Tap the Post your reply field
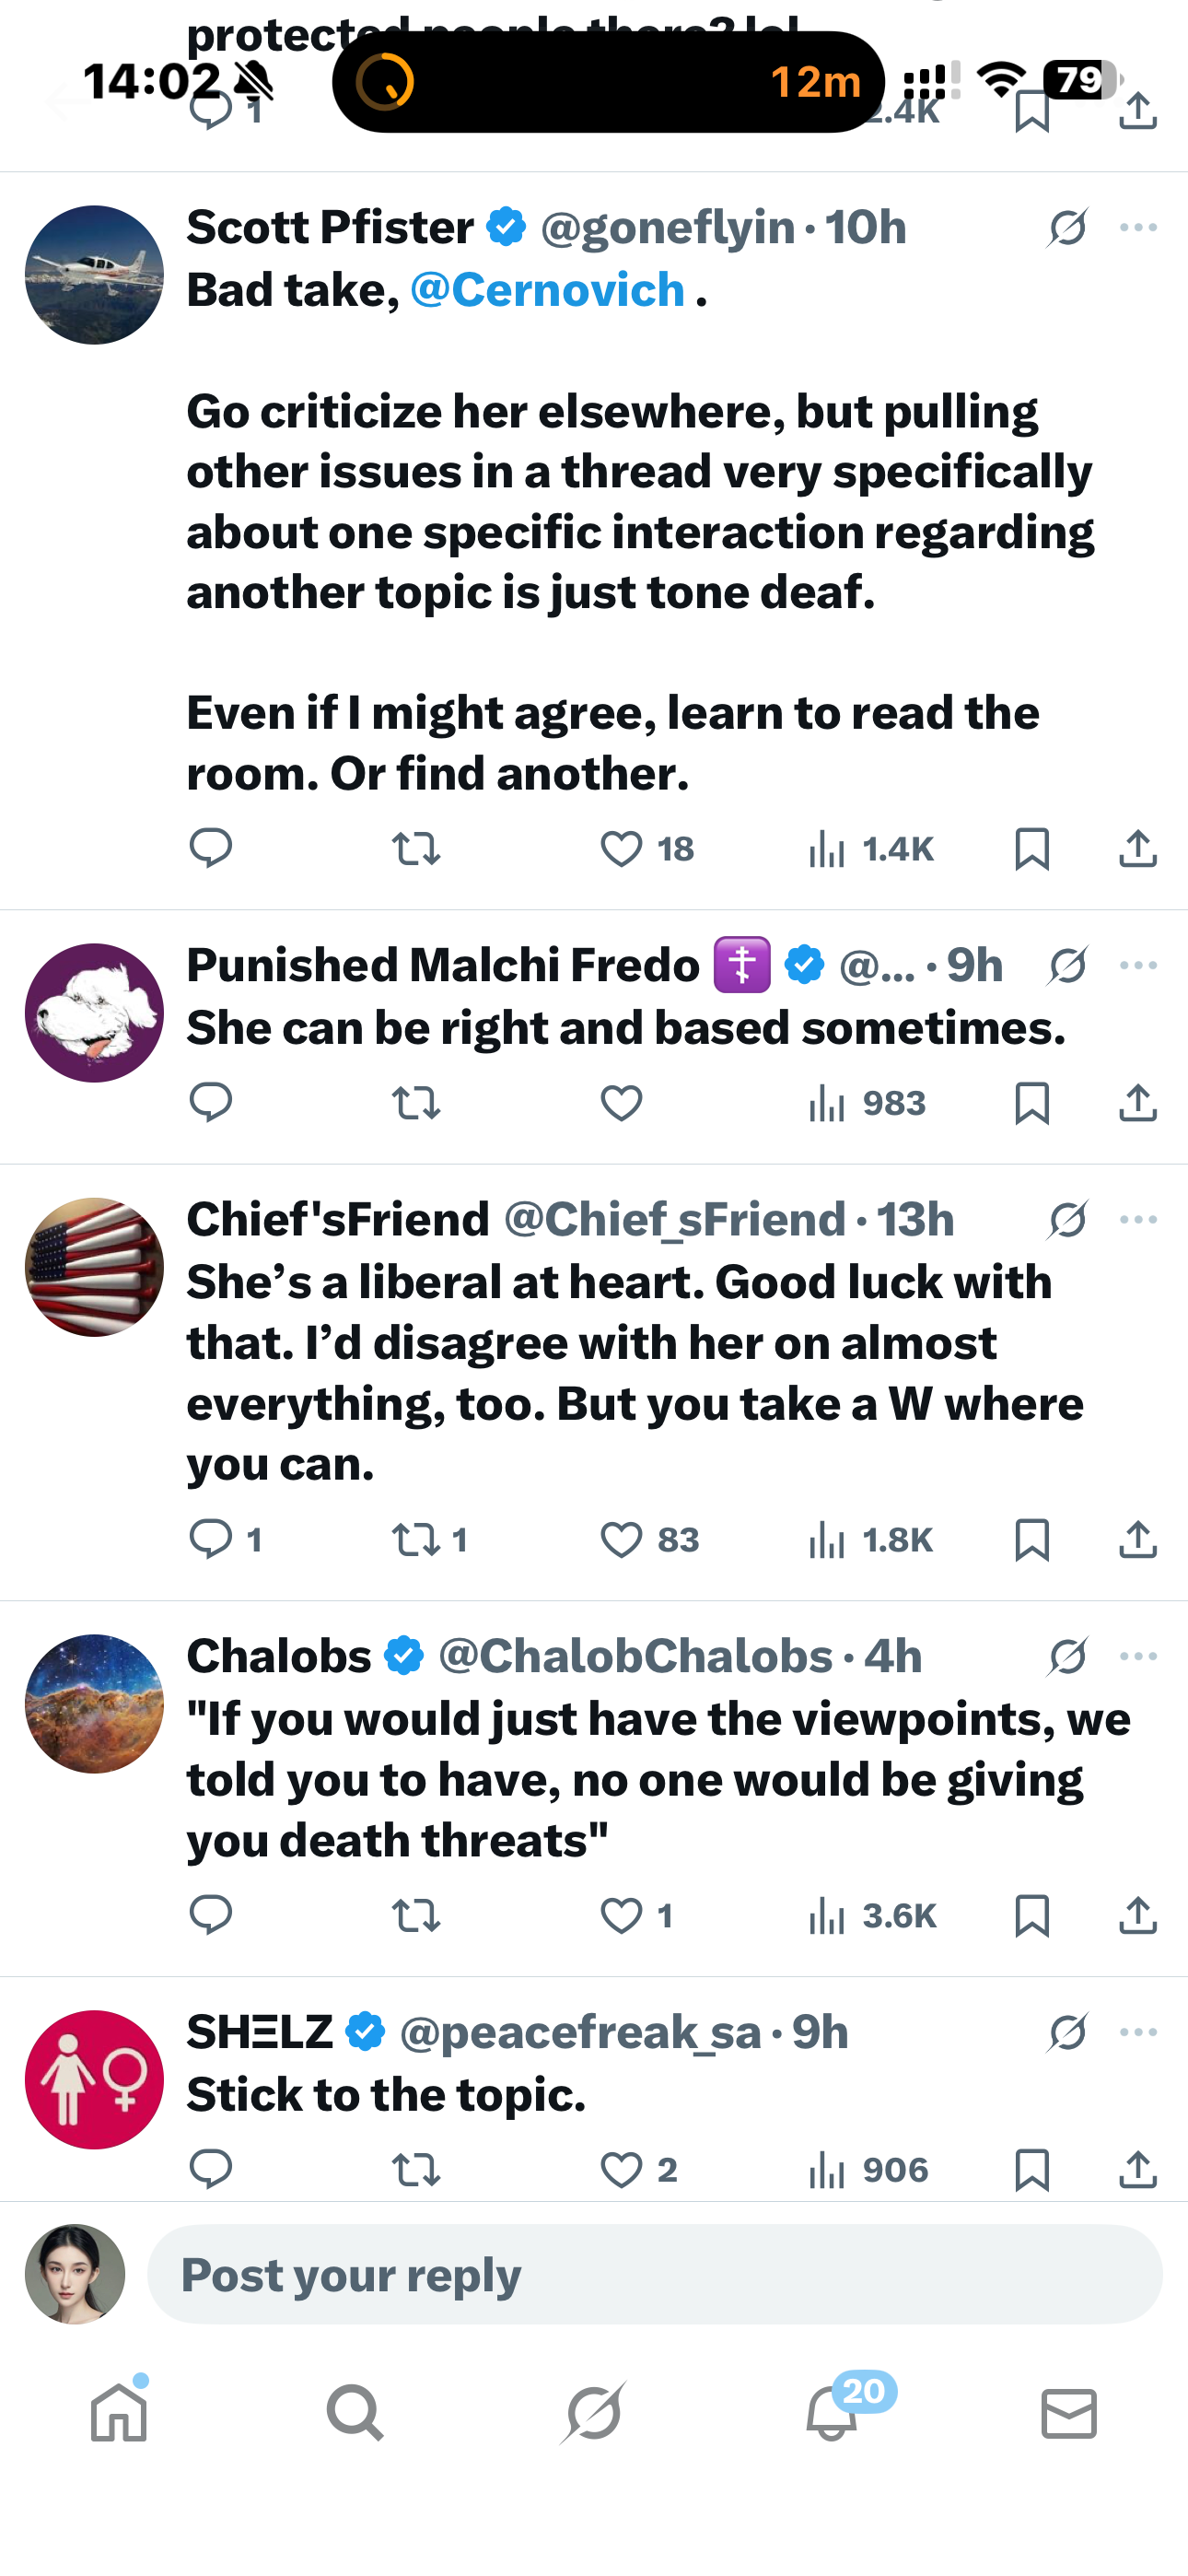The width and height of the screenshot is (1188, 2576). point(654,2275)
